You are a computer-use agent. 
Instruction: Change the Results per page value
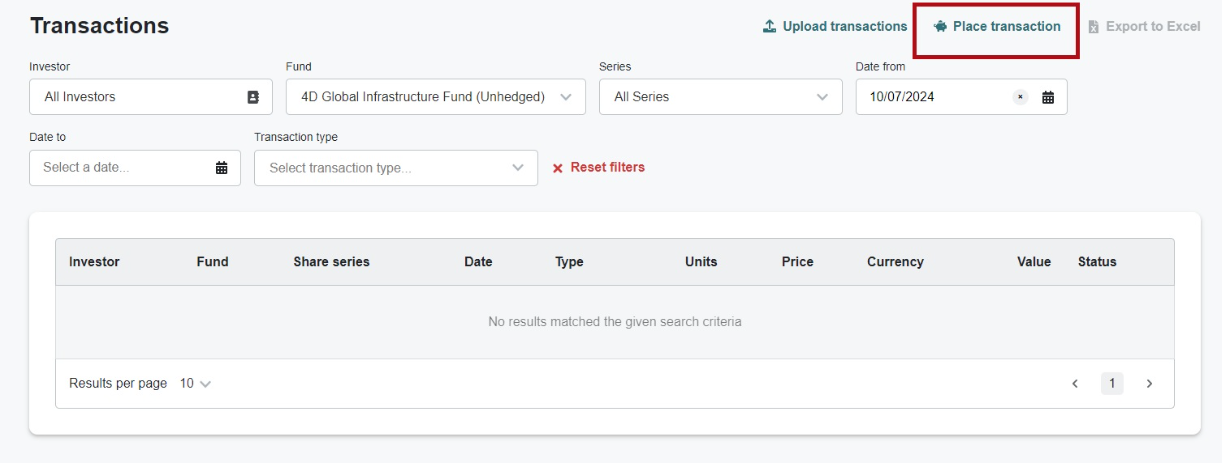click(x=196, y=384)
